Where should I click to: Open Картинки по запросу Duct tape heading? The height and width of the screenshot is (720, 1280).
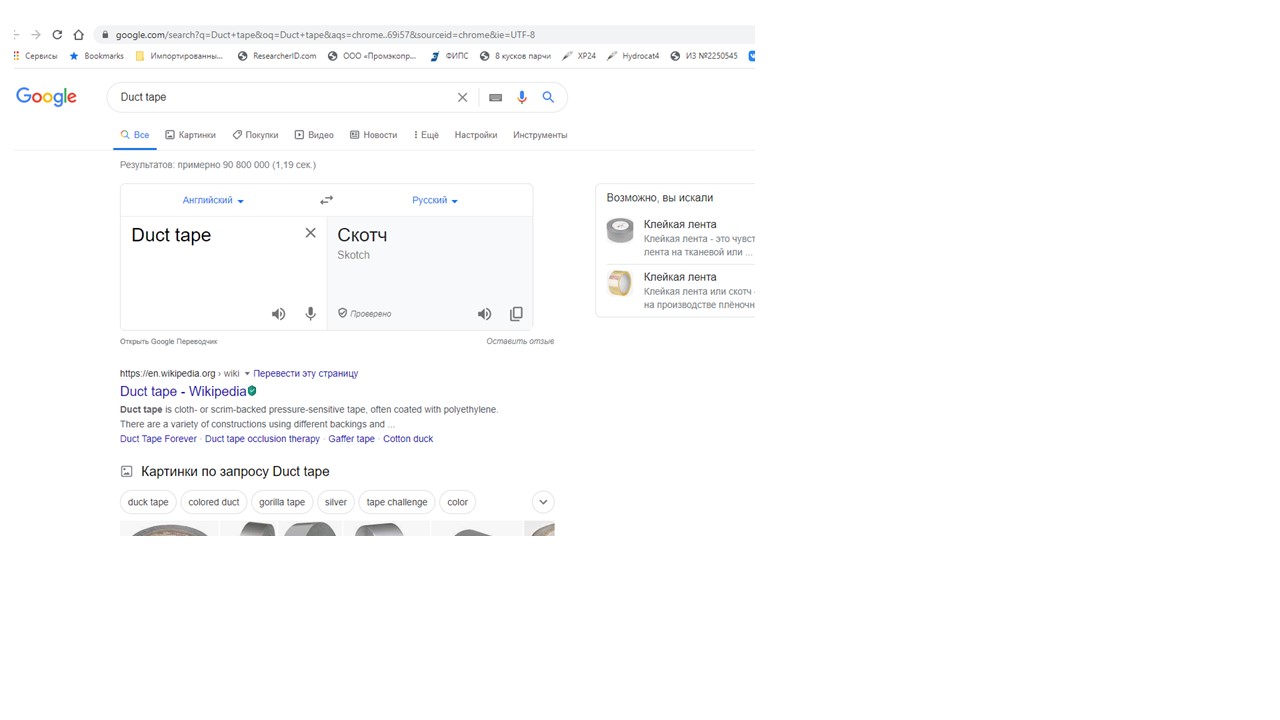[235, 471]
